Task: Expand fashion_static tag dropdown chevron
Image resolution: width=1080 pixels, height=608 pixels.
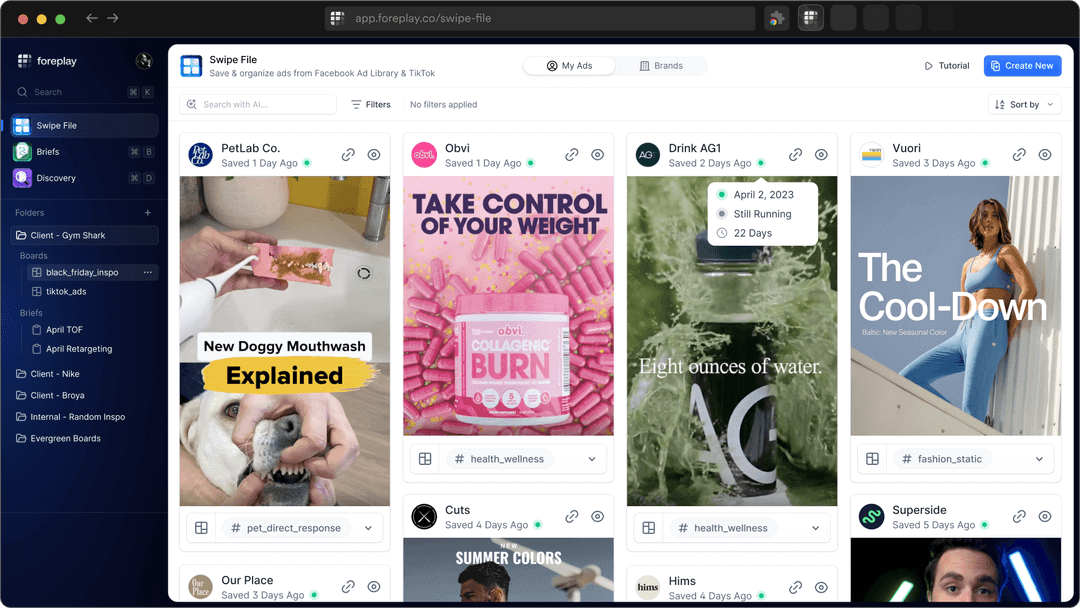Action: [x=1039, y=459]
